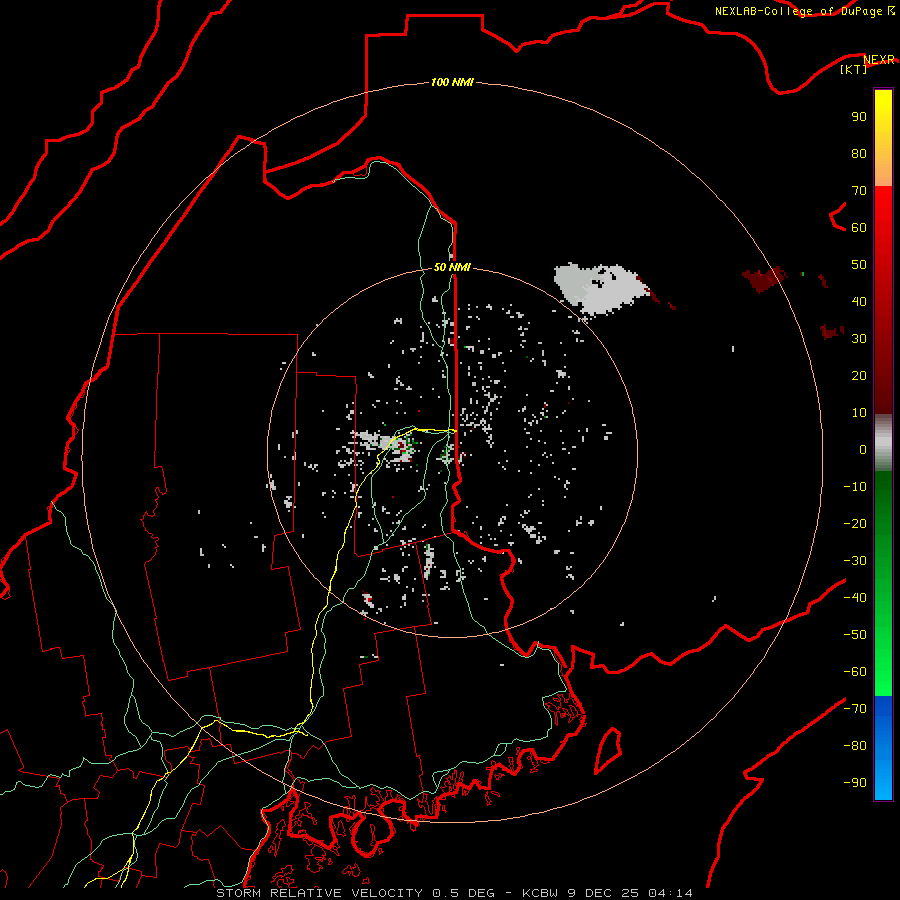Click the 10 value on the velocity scale
The height and width of the screenshot is (900, 900).
pos(859,413)
